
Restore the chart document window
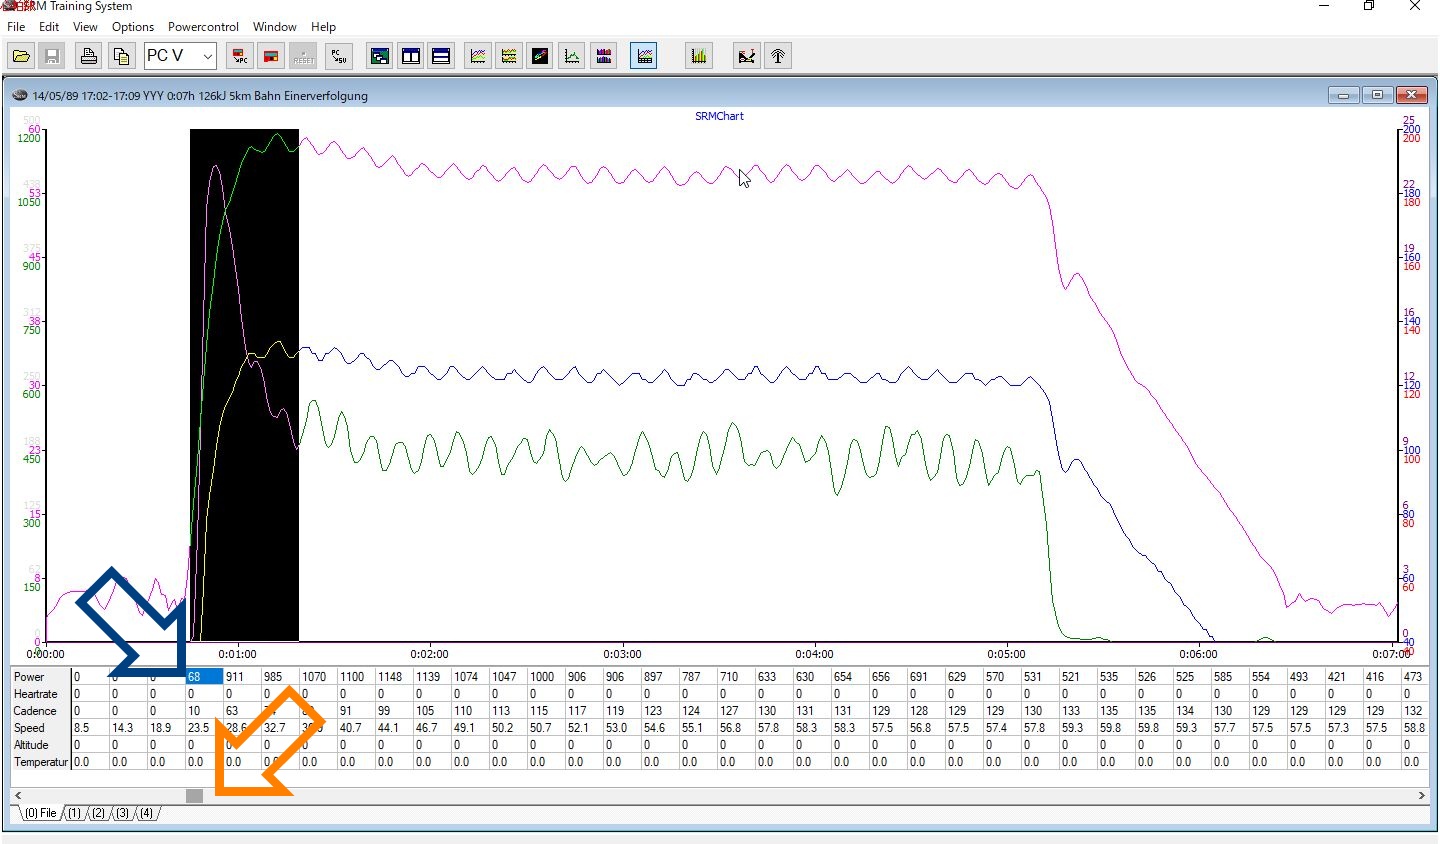[1377, 95]
